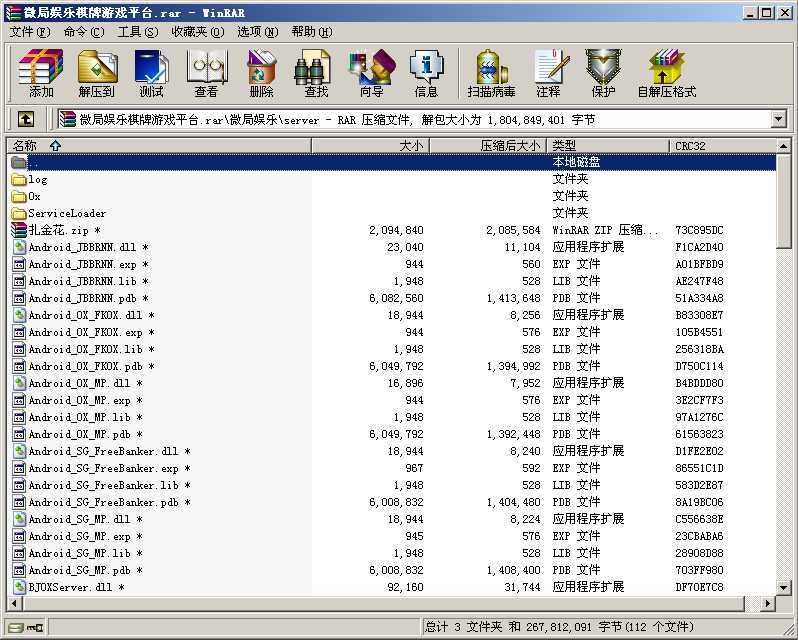Click the vertical scrollbar down arrow

pos(784,588)
